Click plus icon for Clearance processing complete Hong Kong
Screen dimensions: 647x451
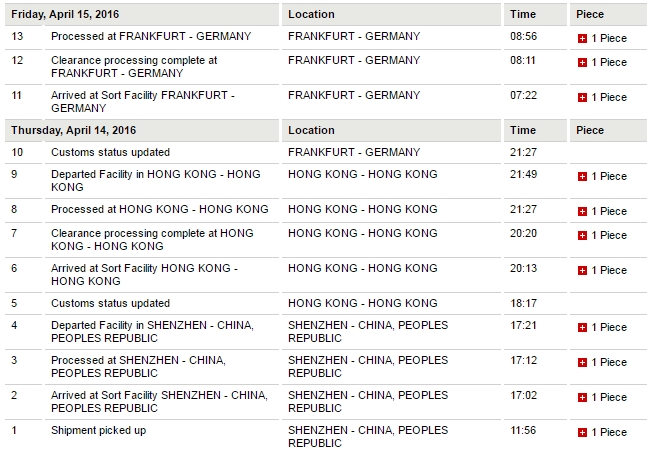pyautogui.click(x=582, y=235)
